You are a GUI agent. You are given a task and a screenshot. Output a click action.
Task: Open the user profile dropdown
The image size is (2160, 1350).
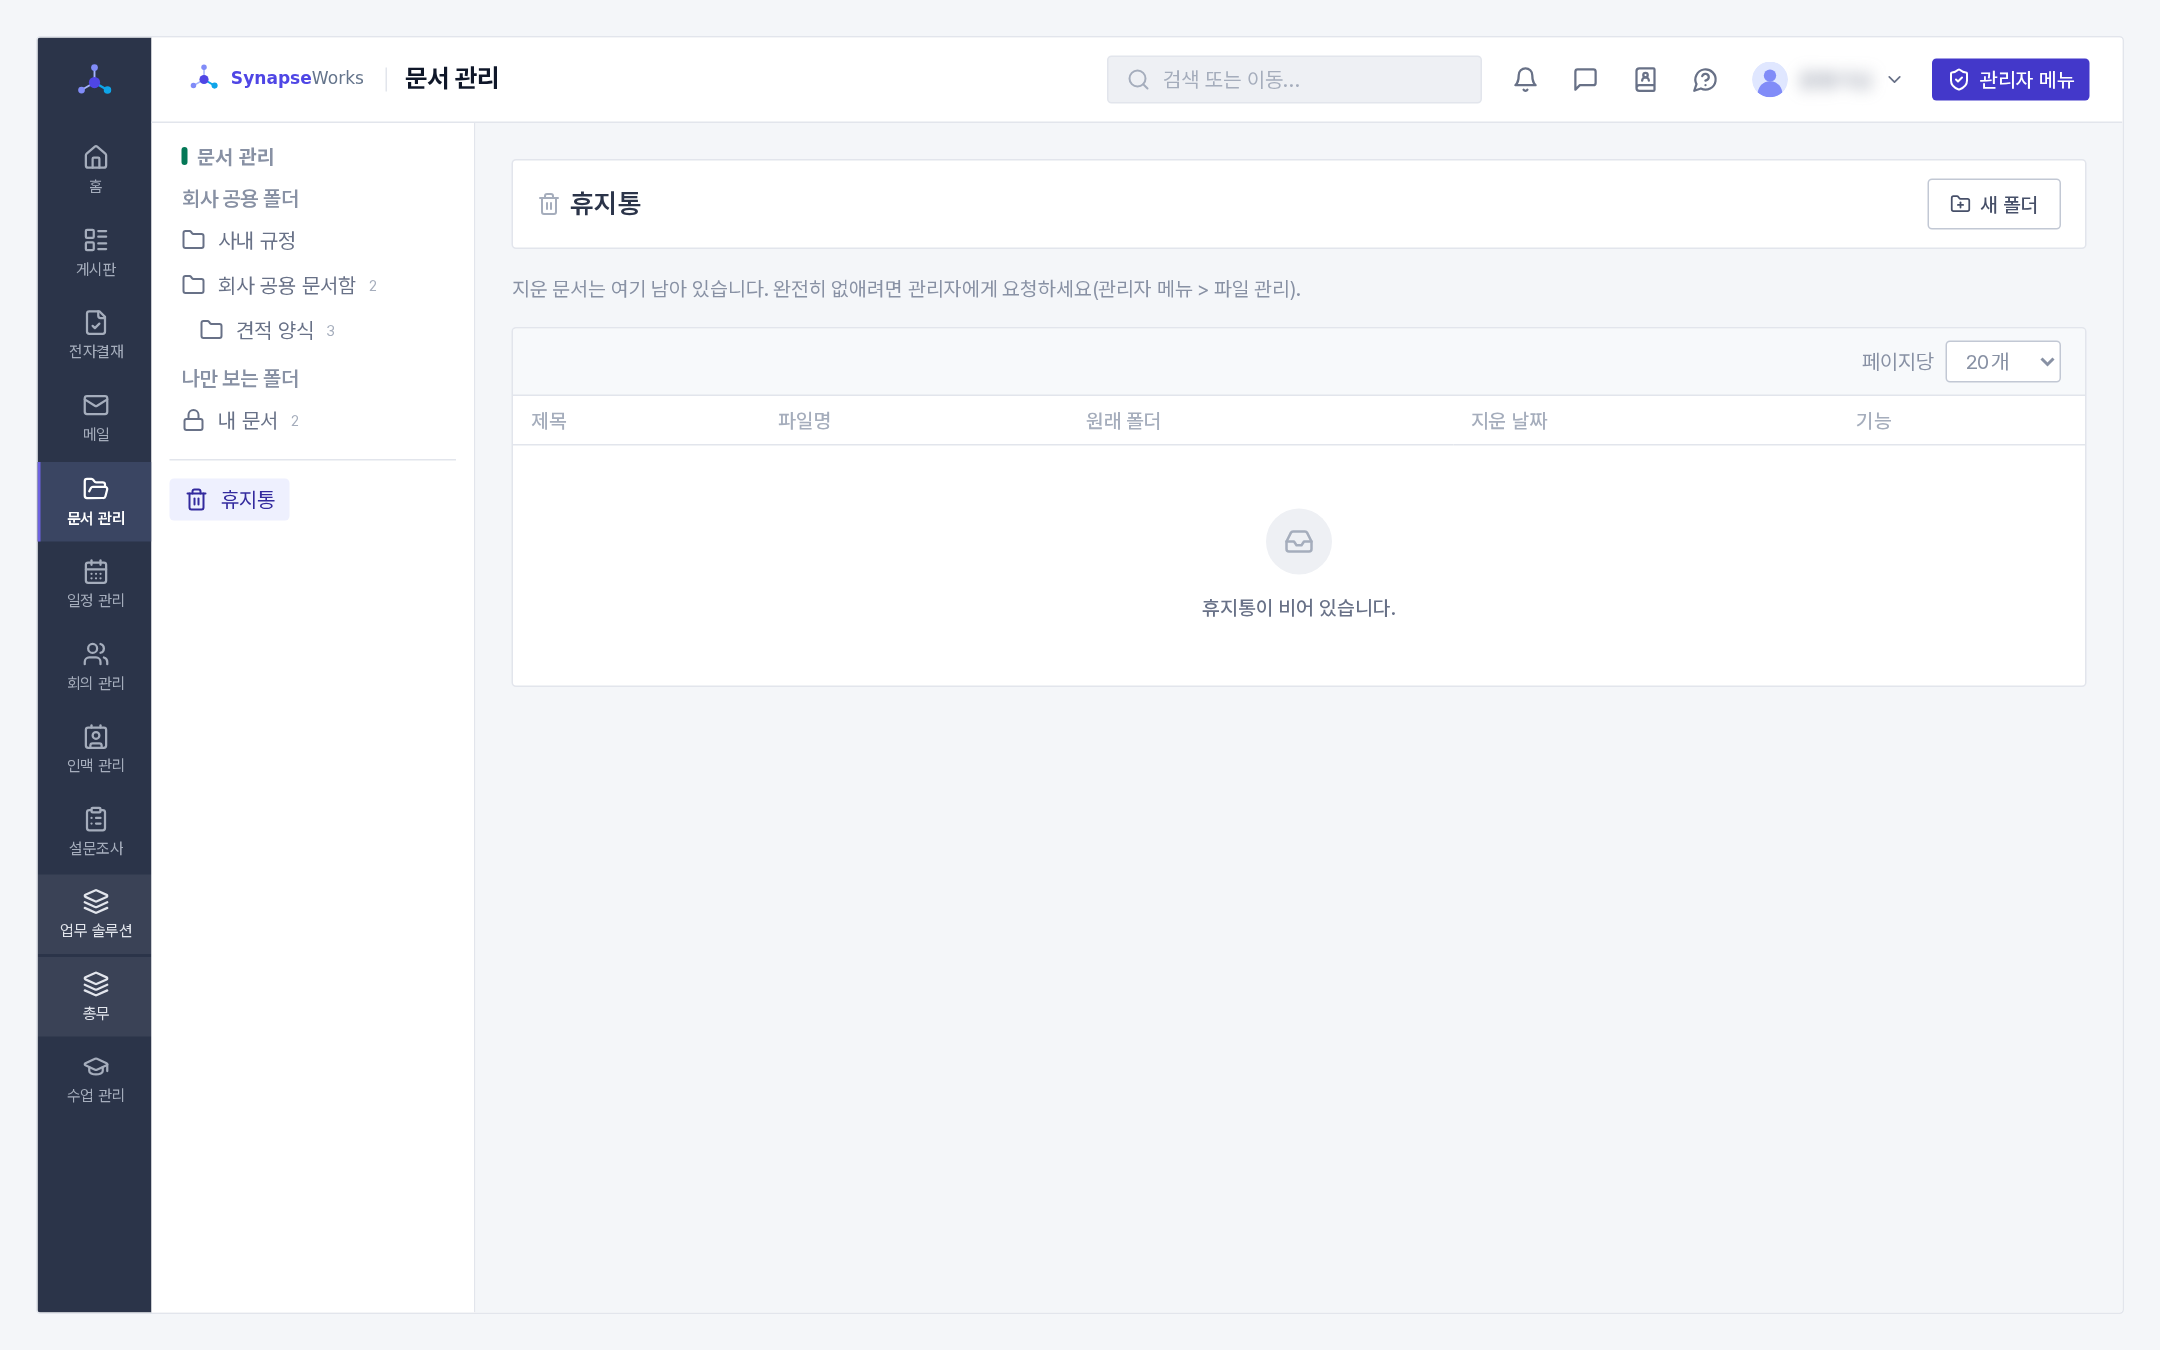pyautogui.click(x=1827, y=79)
